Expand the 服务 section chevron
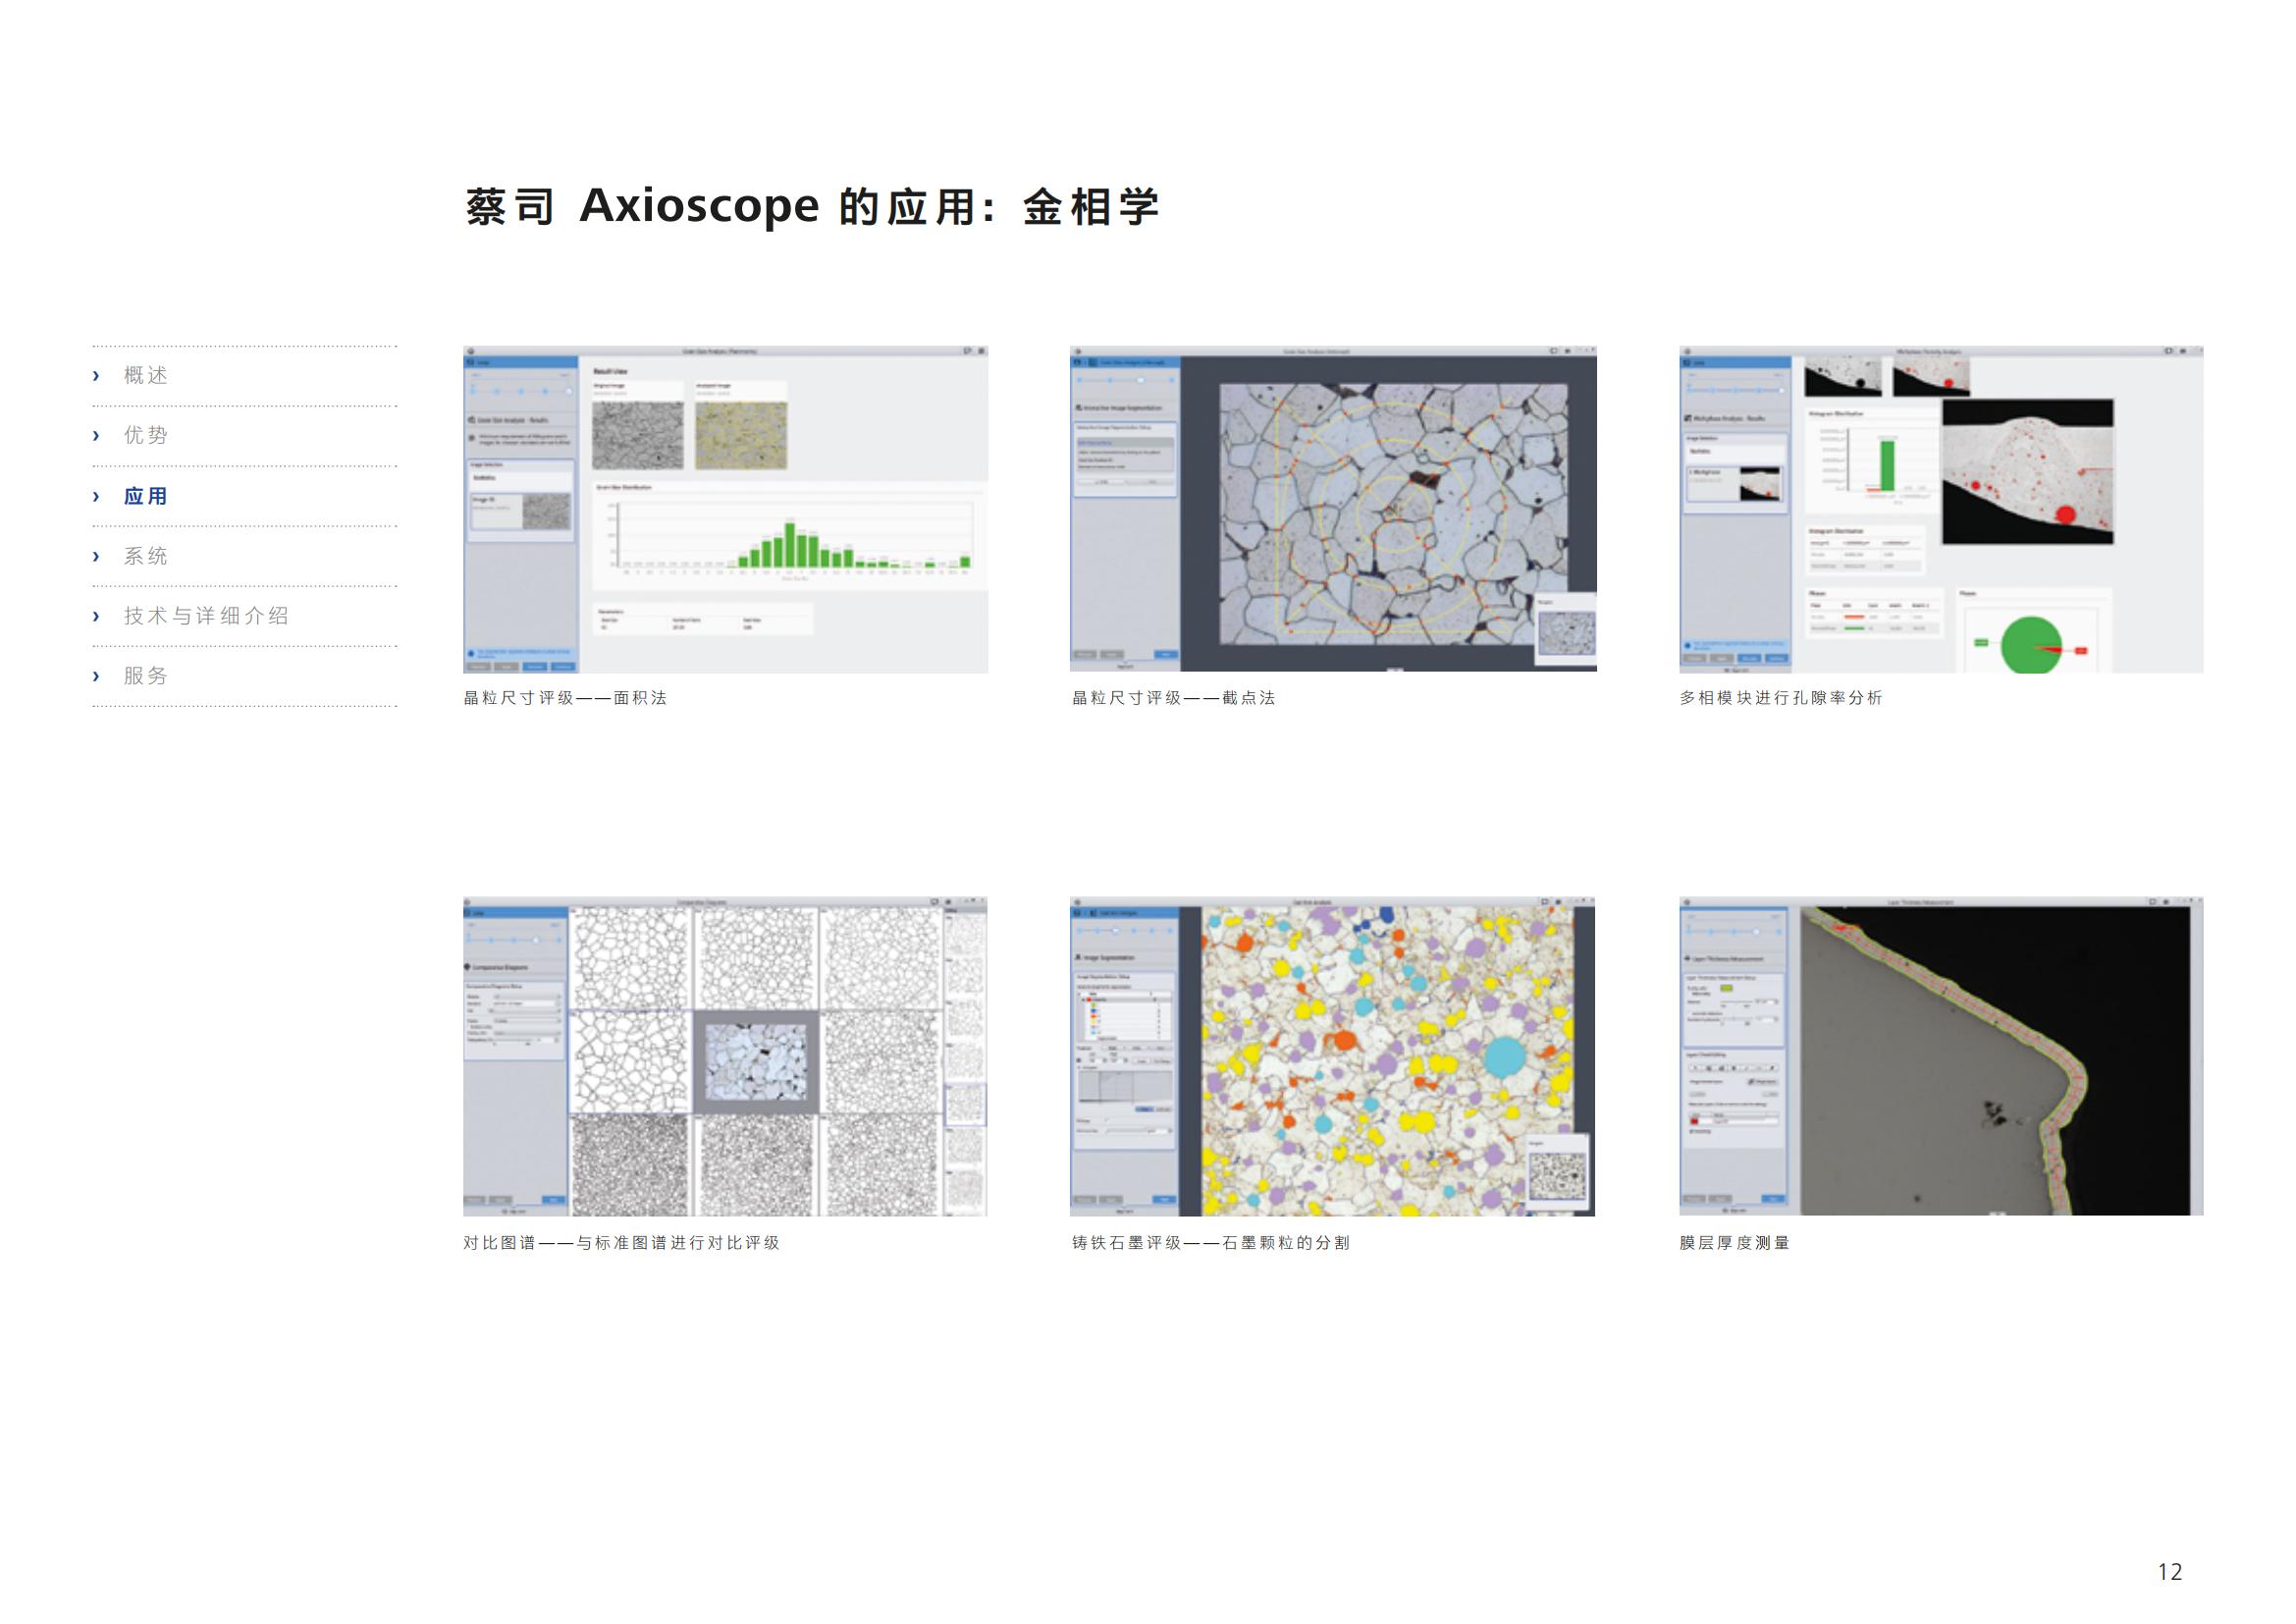The image size is (2296, 1624). tap(96, 676)
